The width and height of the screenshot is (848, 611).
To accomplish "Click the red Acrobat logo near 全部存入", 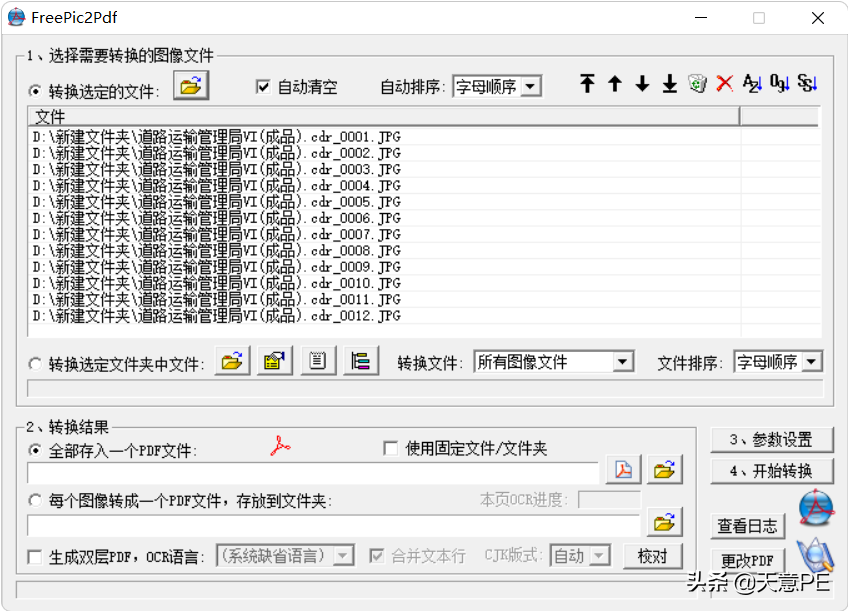I will coord(280,446).
